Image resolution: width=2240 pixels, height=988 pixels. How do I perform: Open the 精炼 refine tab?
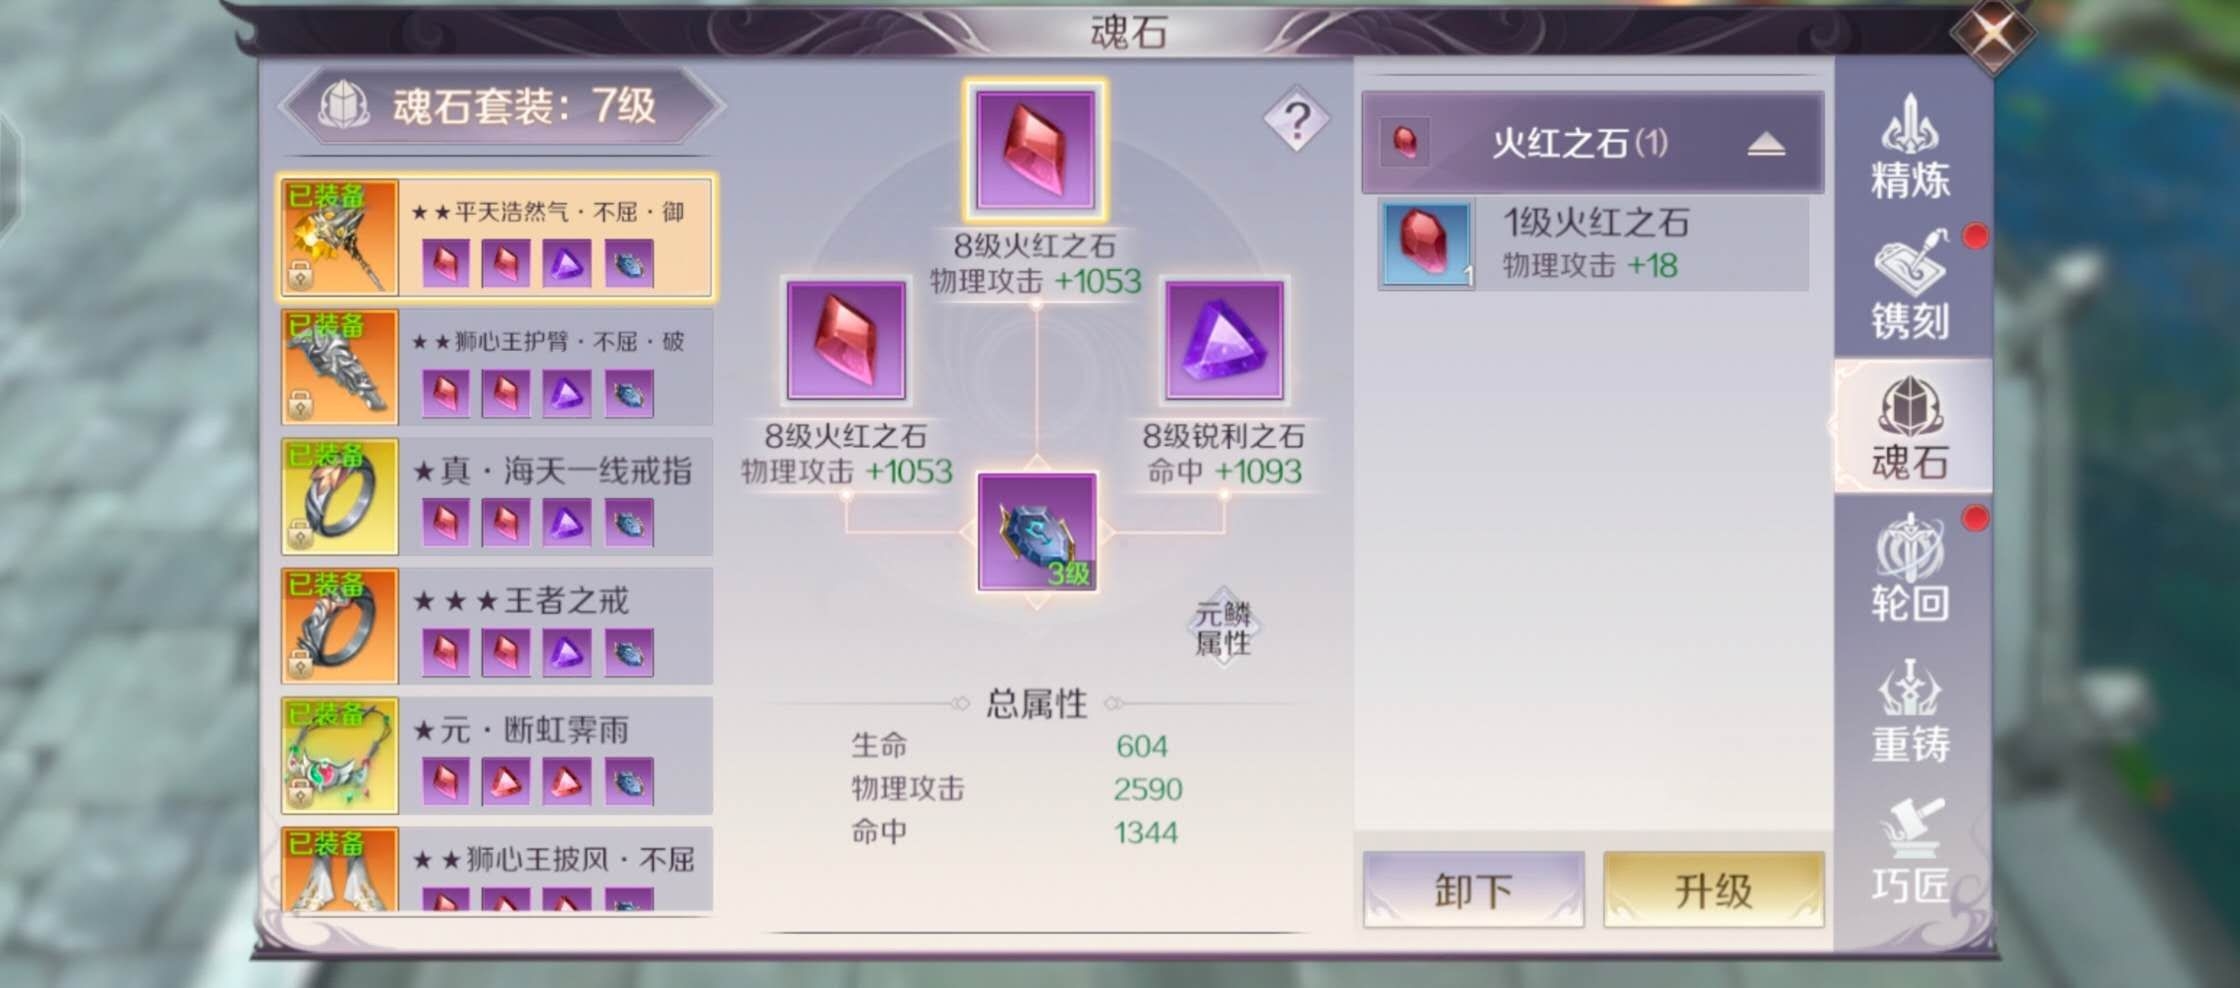pyautogui.click(x=1910, y=147)
